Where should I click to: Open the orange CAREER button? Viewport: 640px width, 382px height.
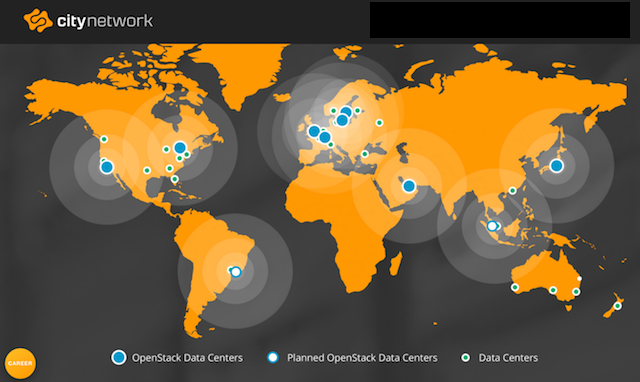tap(20, 363)
